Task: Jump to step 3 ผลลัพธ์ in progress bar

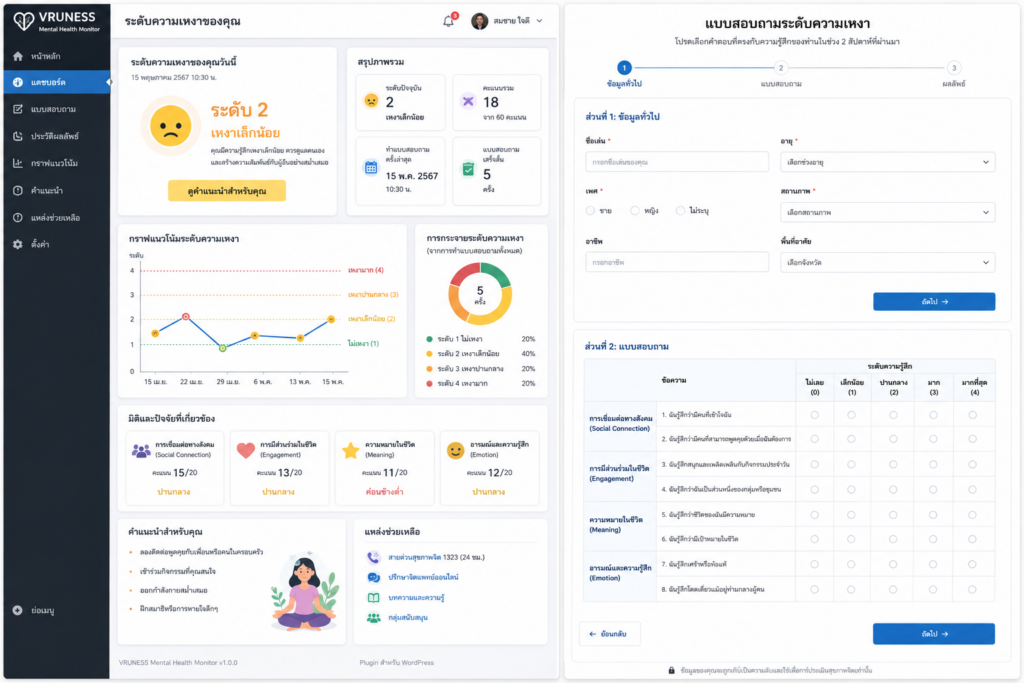Action: pyautogui.click(x=953, y=68)
